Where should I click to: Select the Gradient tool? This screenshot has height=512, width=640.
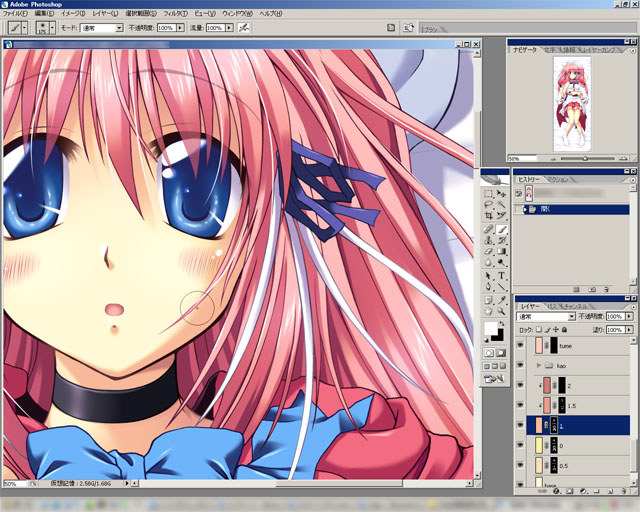(x=501, y=252)
